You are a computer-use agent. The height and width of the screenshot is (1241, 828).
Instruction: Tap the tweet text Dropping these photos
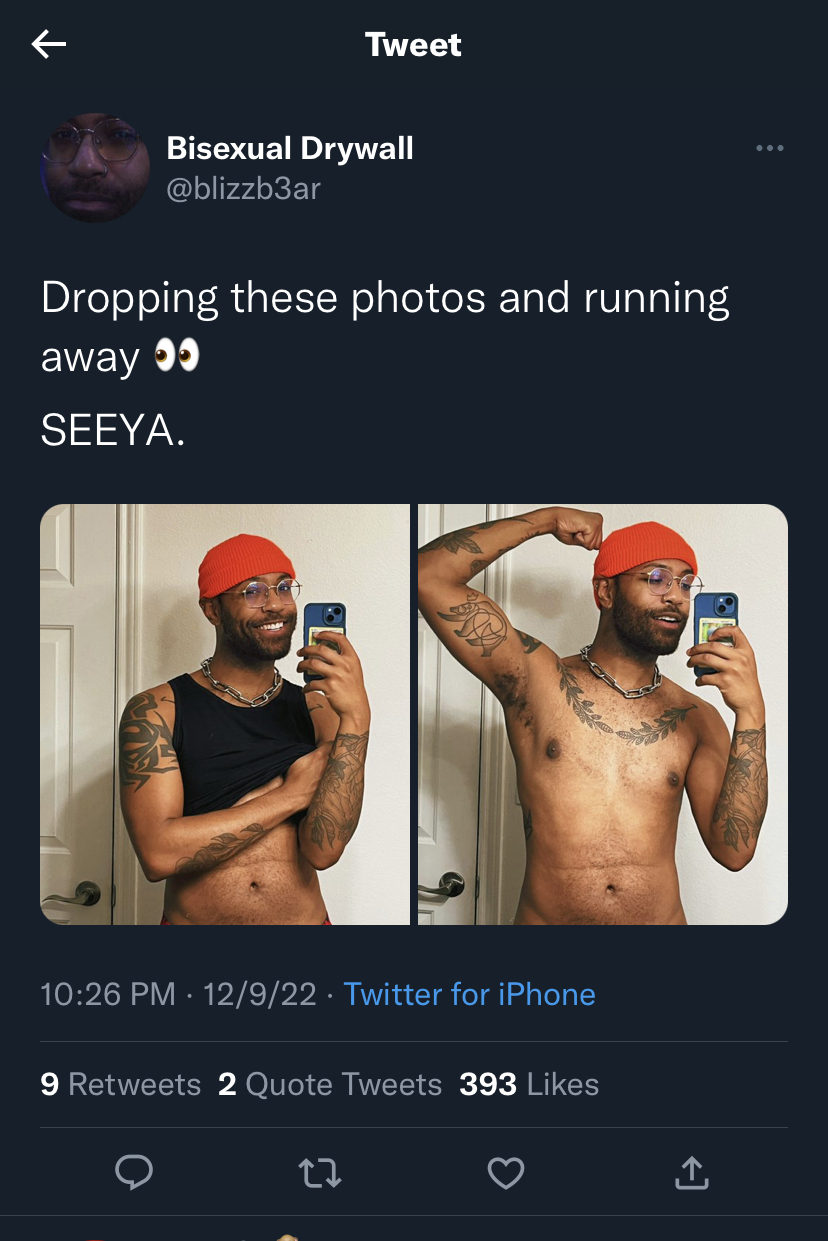[385, 327]
